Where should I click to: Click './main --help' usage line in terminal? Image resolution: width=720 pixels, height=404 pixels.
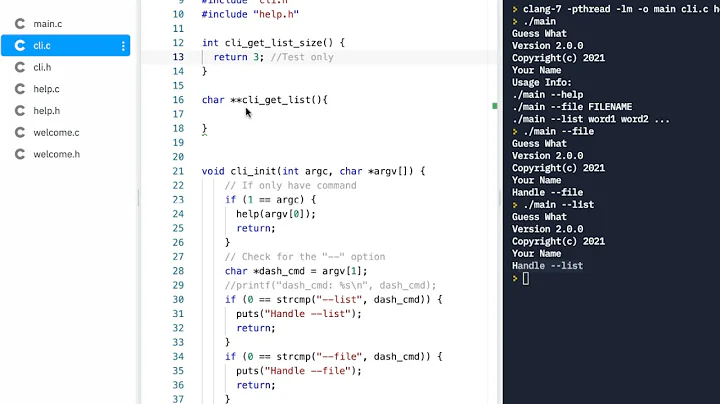548,95
